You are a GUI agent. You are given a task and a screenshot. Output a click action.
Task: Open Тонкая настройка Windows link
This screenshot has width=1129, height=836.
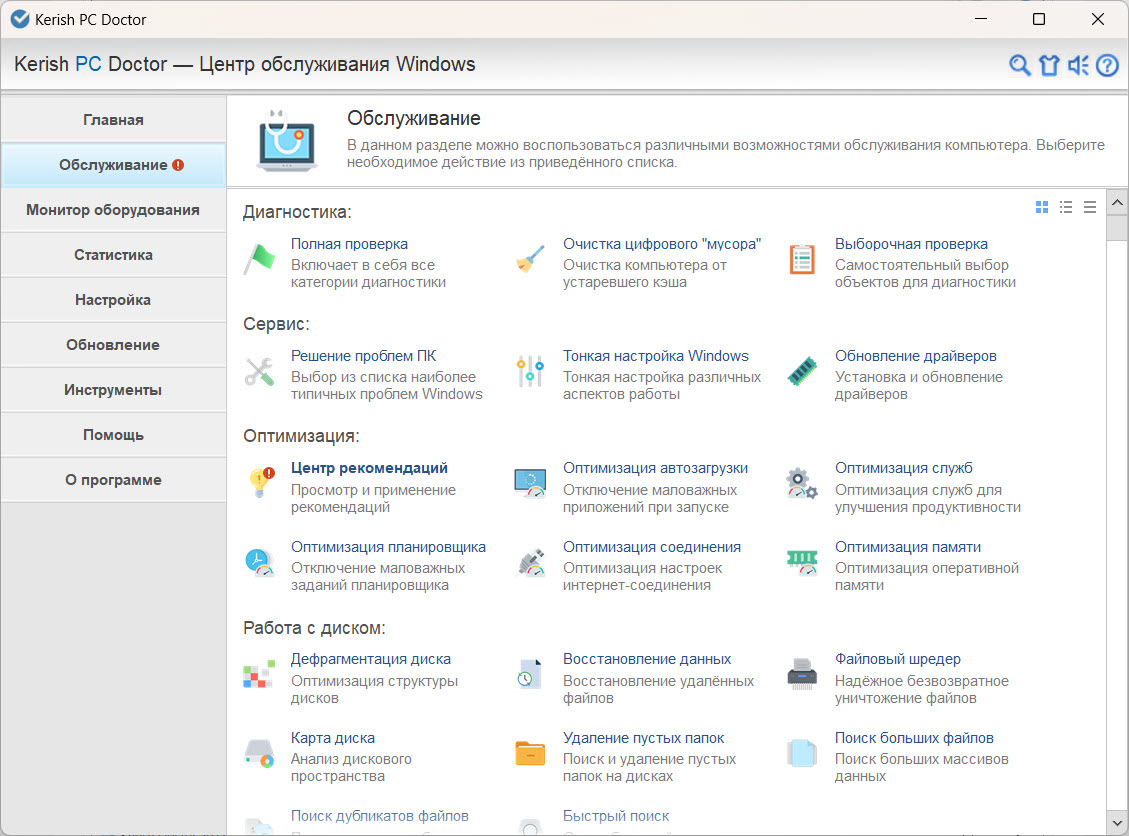[x=655, y=356]
